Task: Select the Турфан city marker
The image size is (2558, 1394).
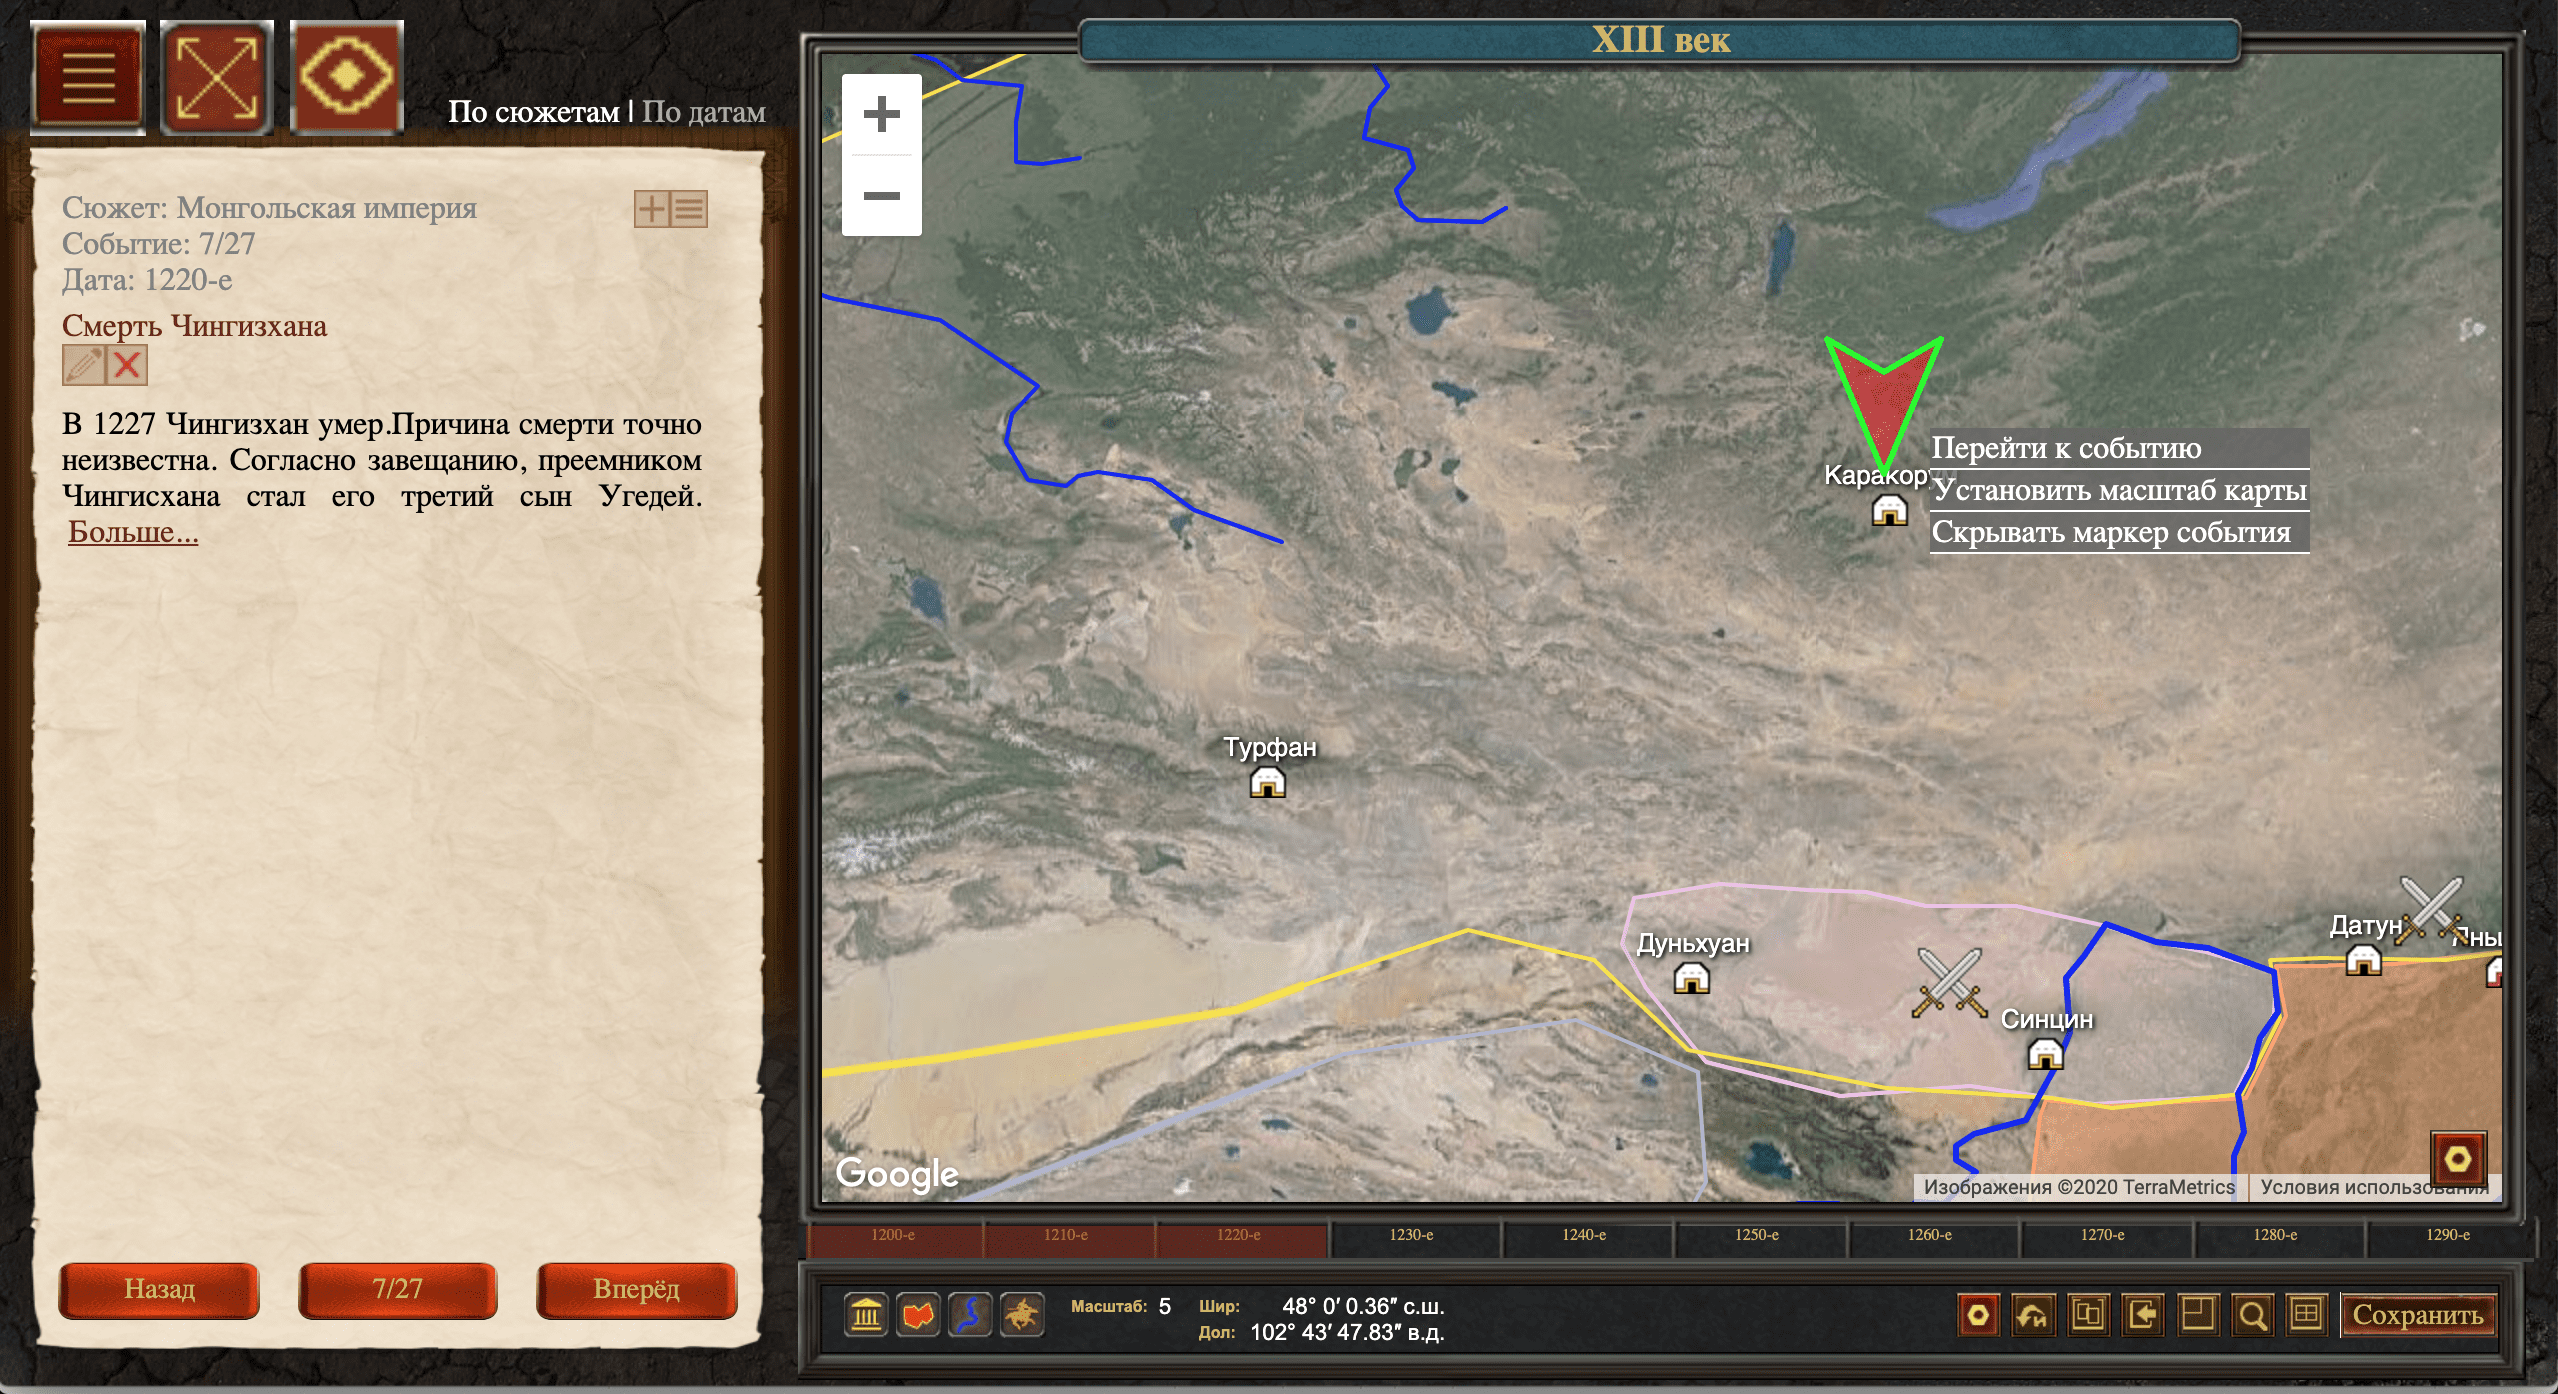Action: pos(1267,782)
